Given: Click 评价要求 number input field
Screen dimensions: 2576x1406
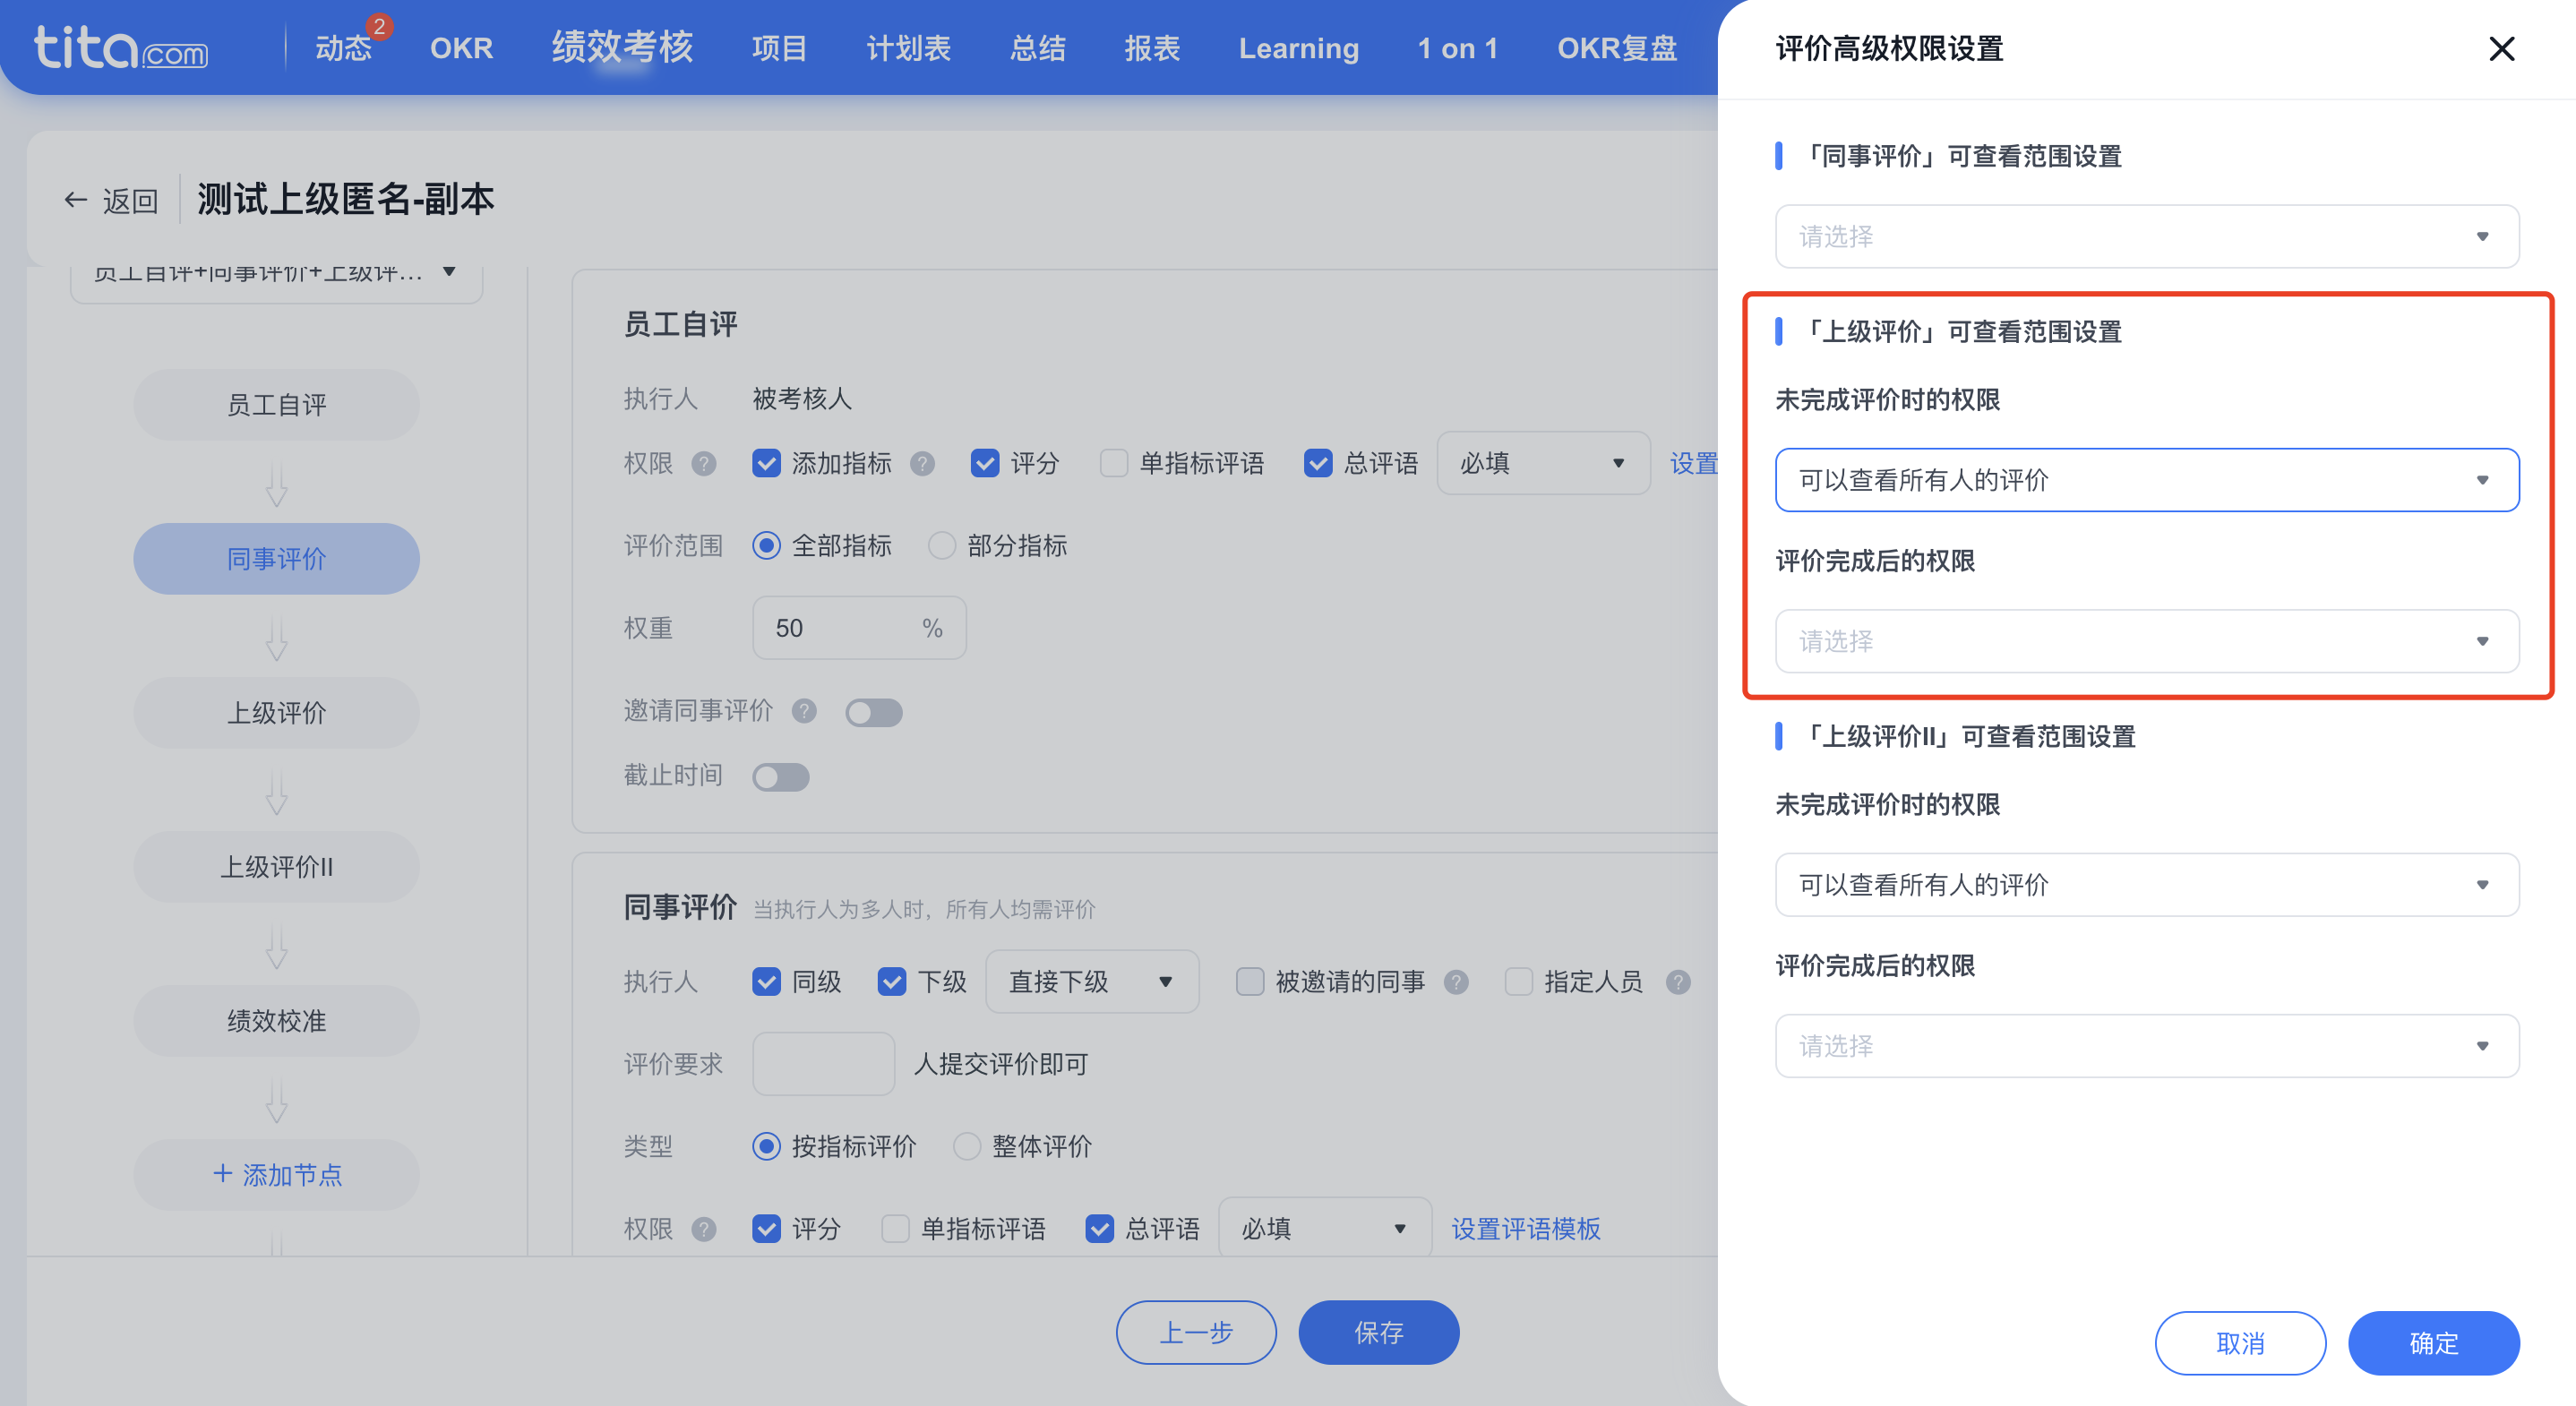Looking at the screenshot, I should (823, 1064).
